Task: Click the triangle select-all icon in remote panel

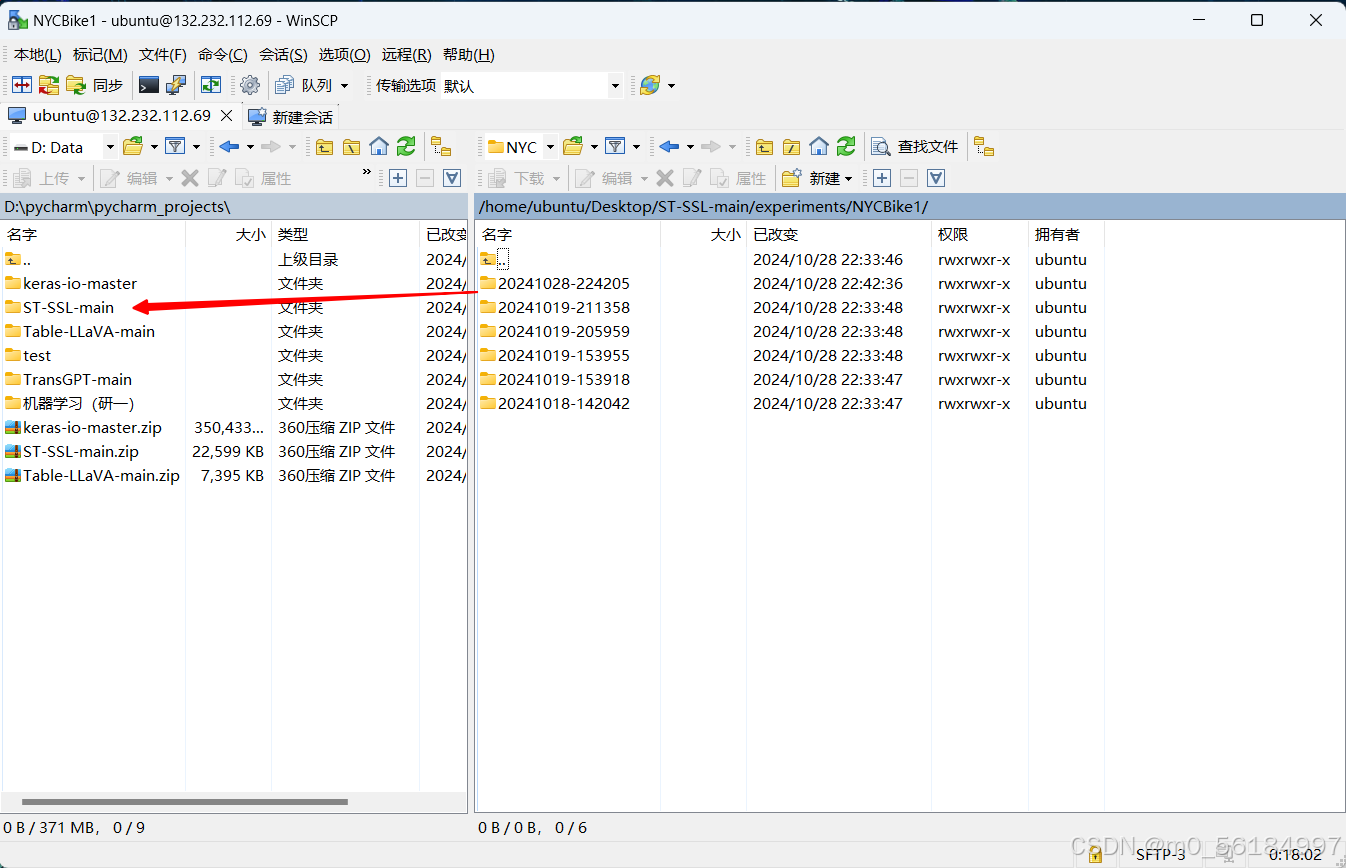Action: 936,178
